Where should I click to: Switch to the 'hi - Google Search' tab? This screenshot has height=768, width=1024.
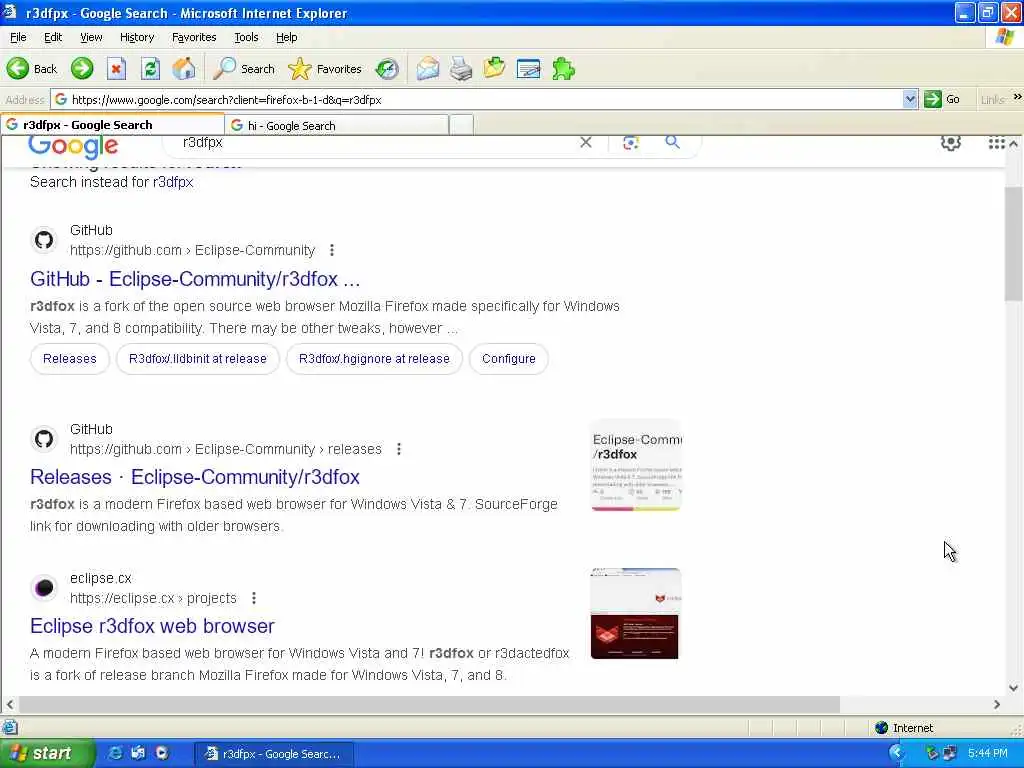pos(337,125)
